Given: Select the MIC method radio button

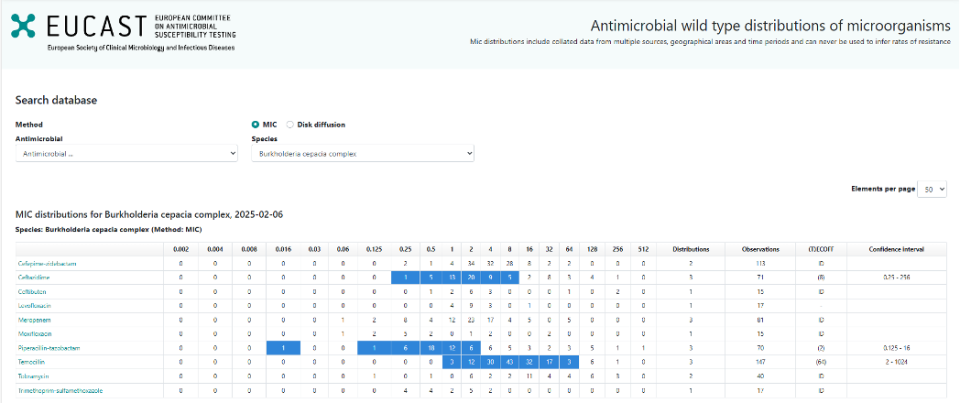Looking at the screenshot, I should tap(255, 125).
